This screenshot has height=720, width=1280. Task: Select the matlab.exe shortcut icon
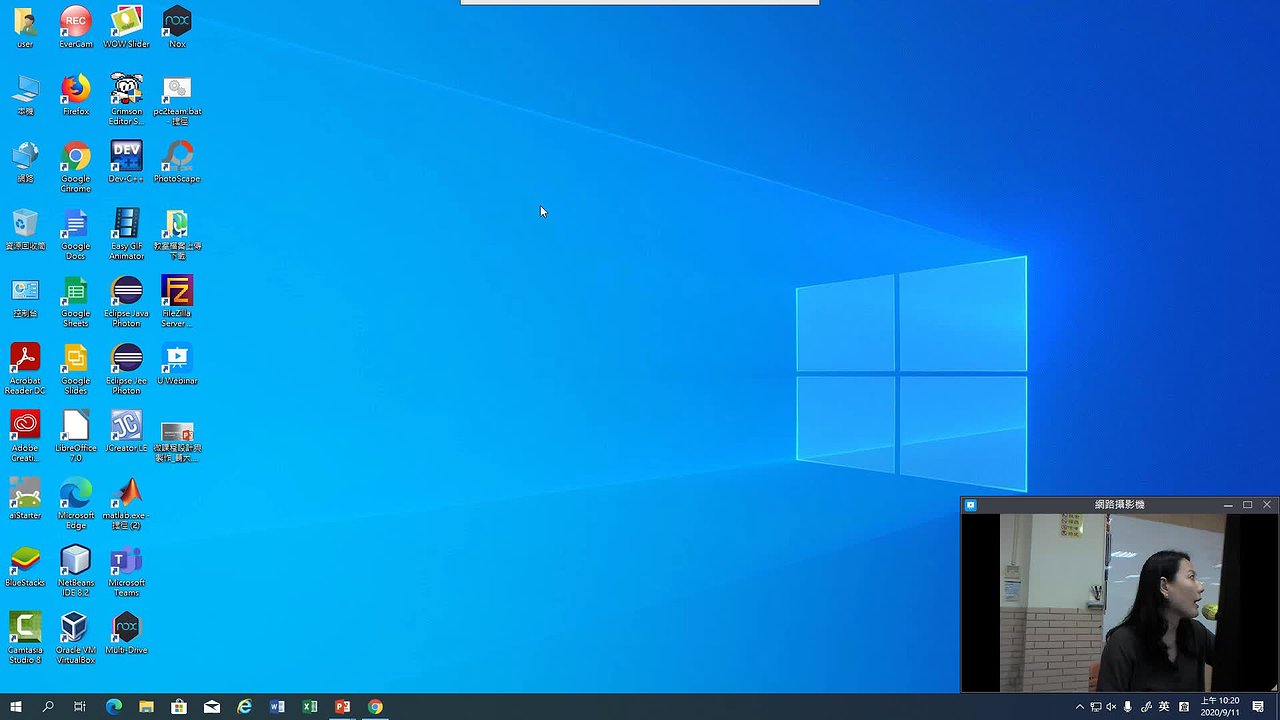(126, 502)
